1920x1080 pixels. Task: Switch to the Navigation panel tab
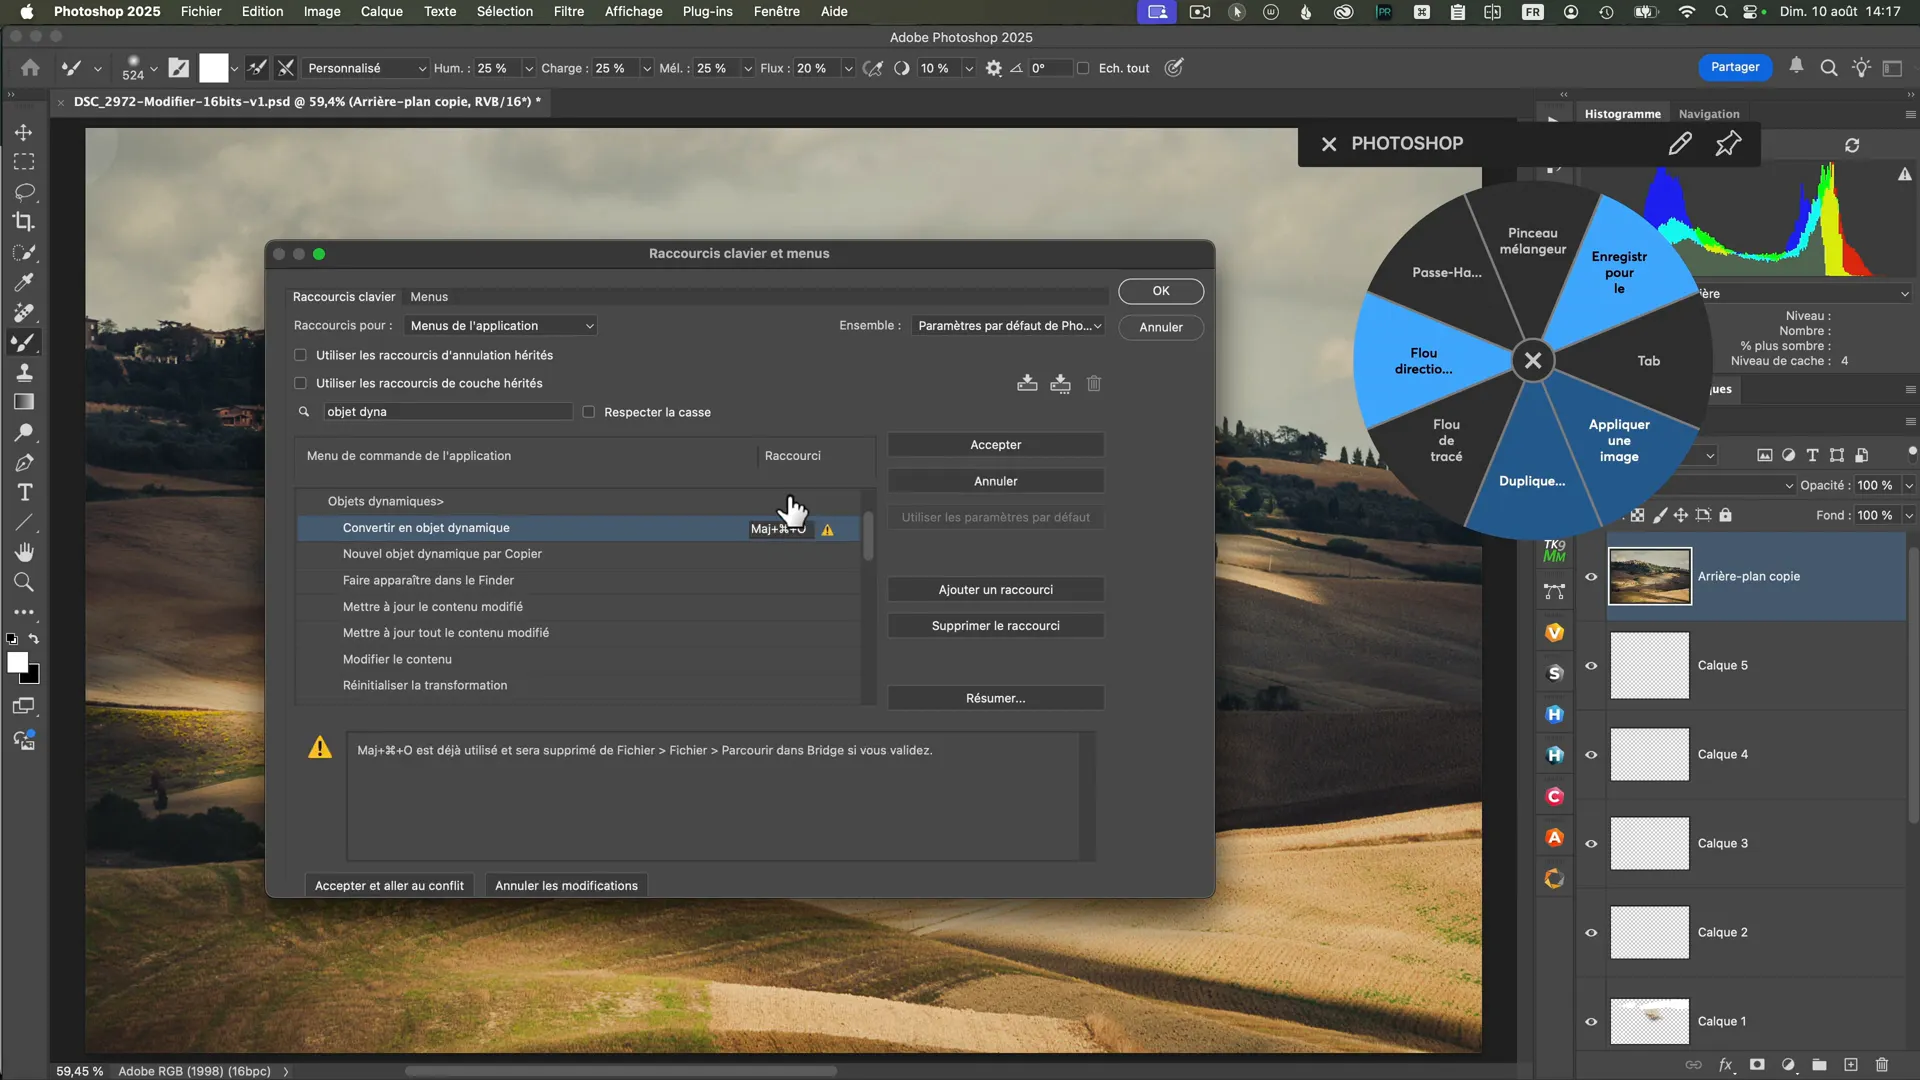(x=1708, y=114)
